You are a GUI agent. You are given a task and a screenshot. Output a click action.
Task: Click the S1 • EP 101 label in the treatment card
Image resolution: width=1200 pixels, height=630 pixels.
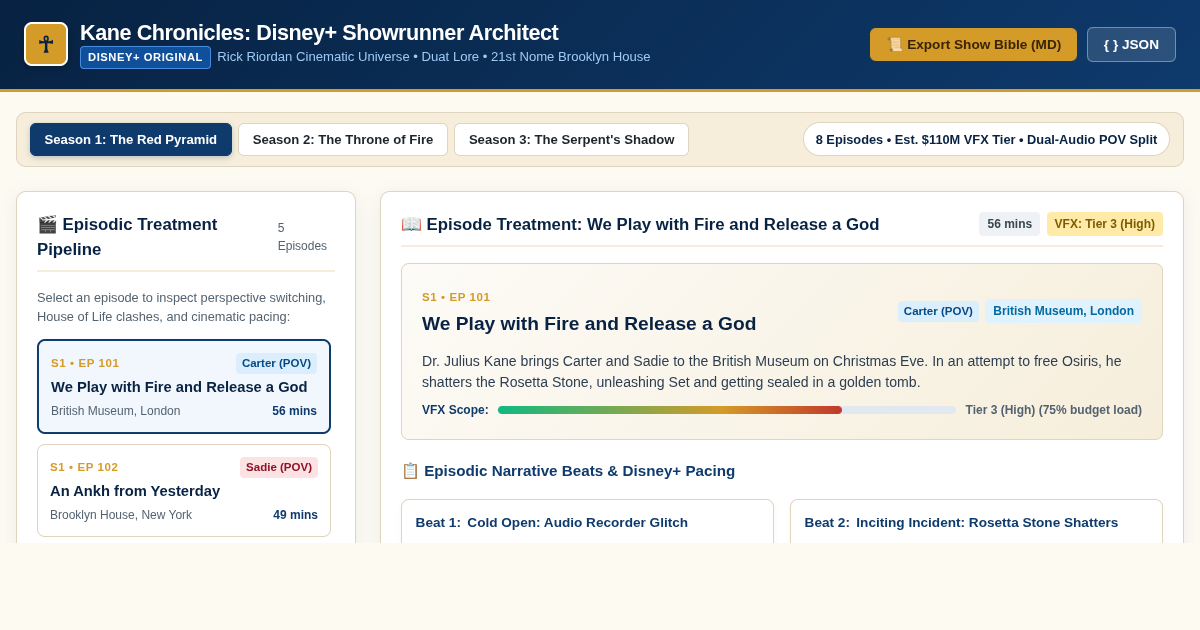click(456, 297)
